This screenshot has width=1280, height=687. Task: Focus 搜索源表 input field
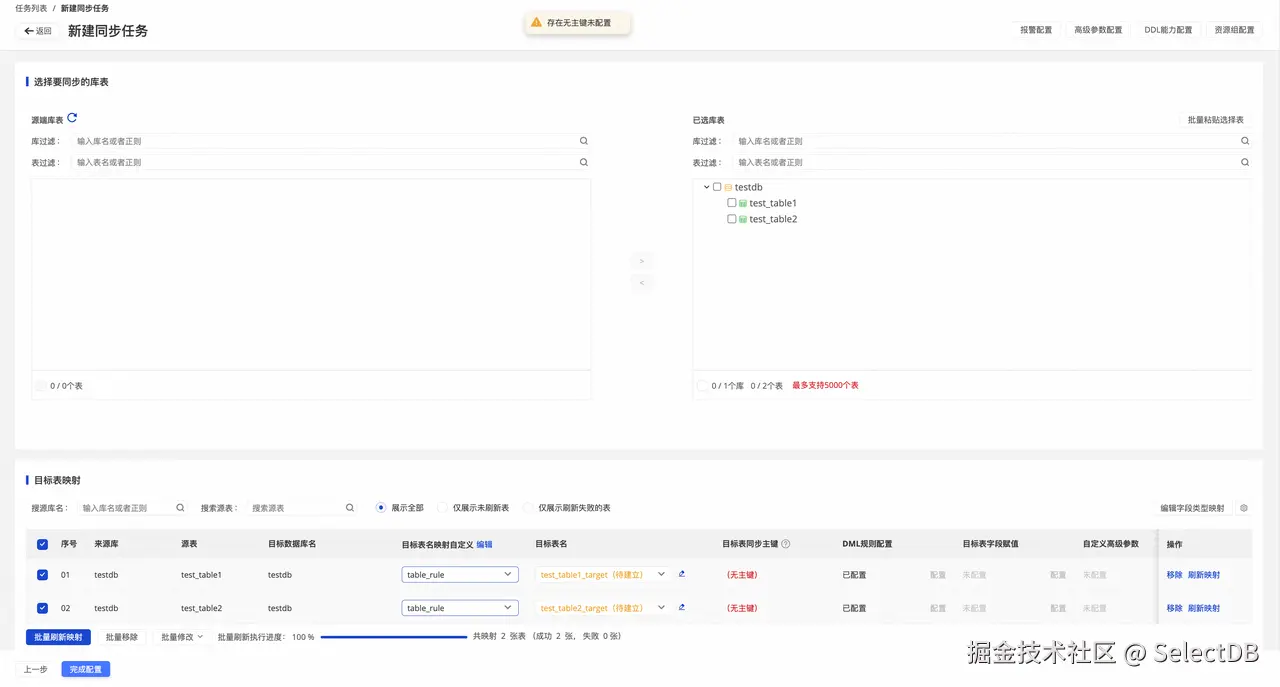[302, 508]
